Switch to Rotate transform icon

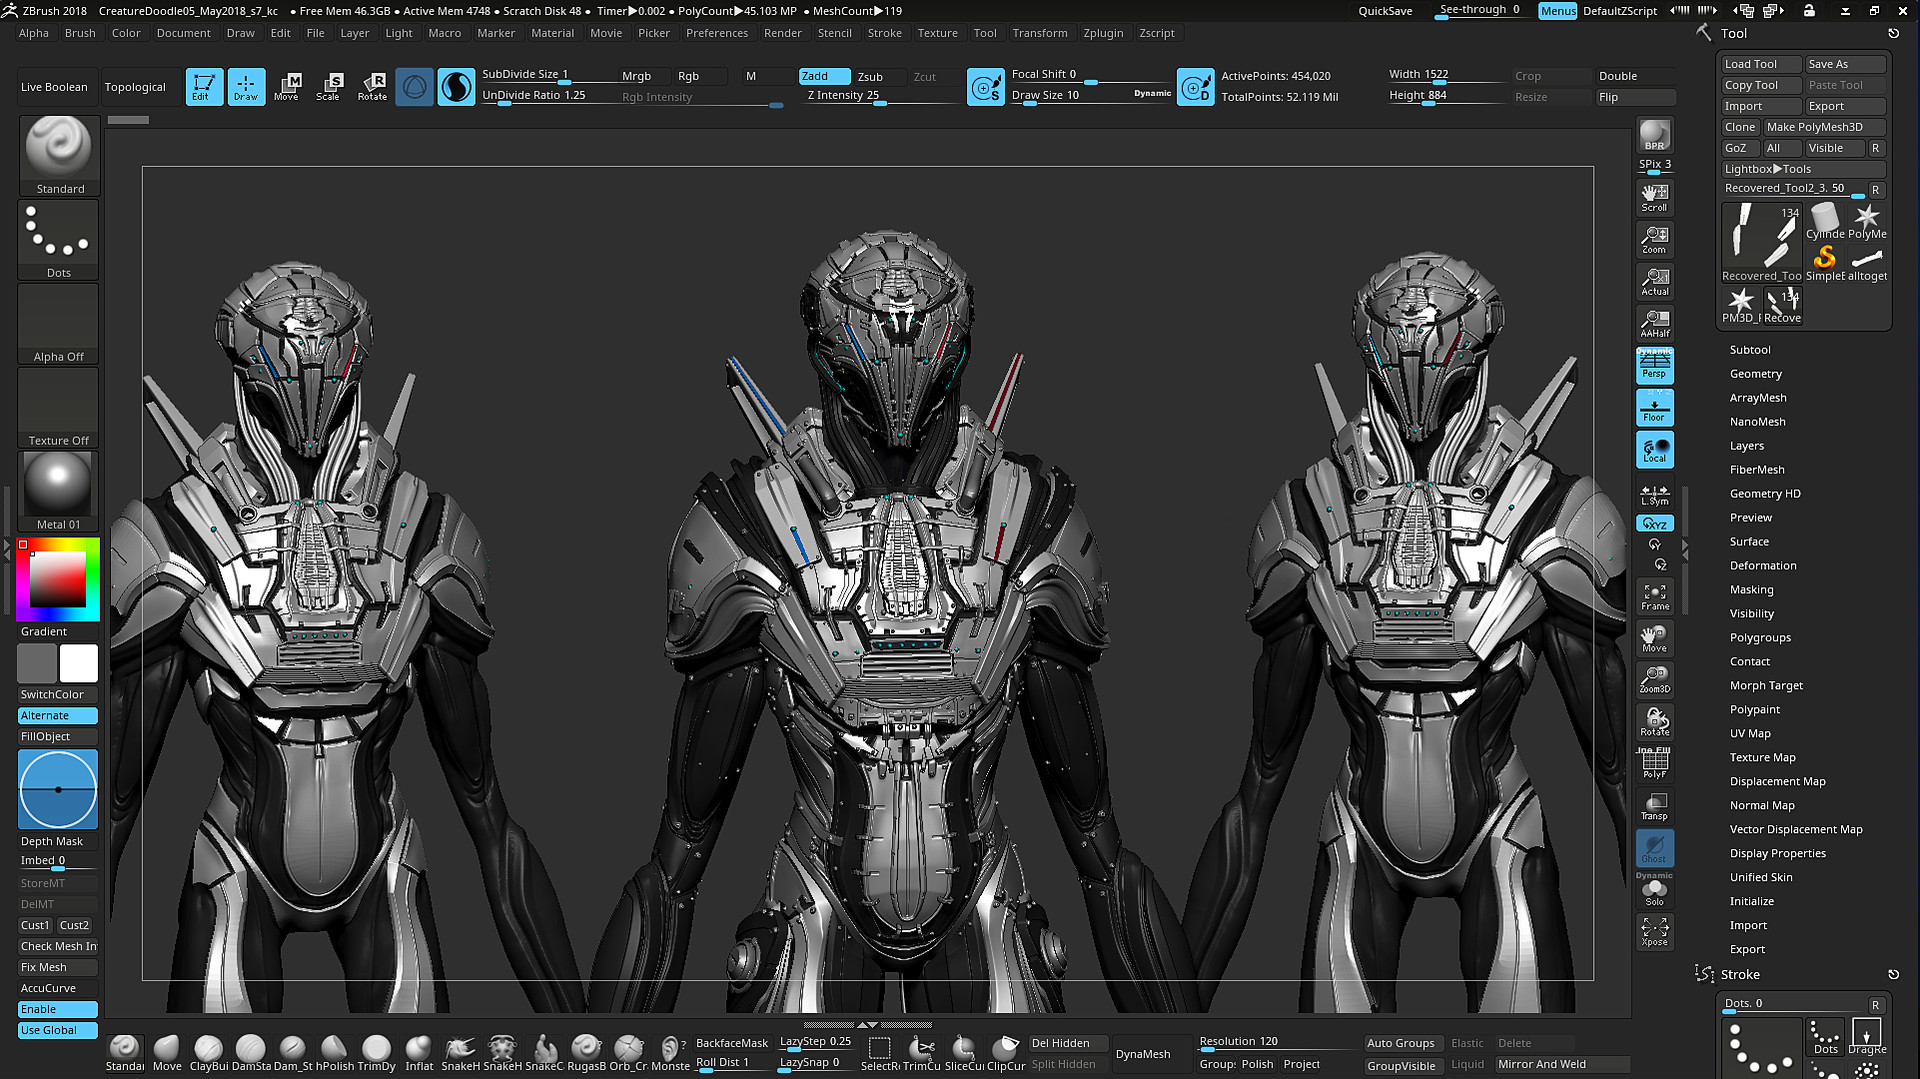tap(372, 87)
